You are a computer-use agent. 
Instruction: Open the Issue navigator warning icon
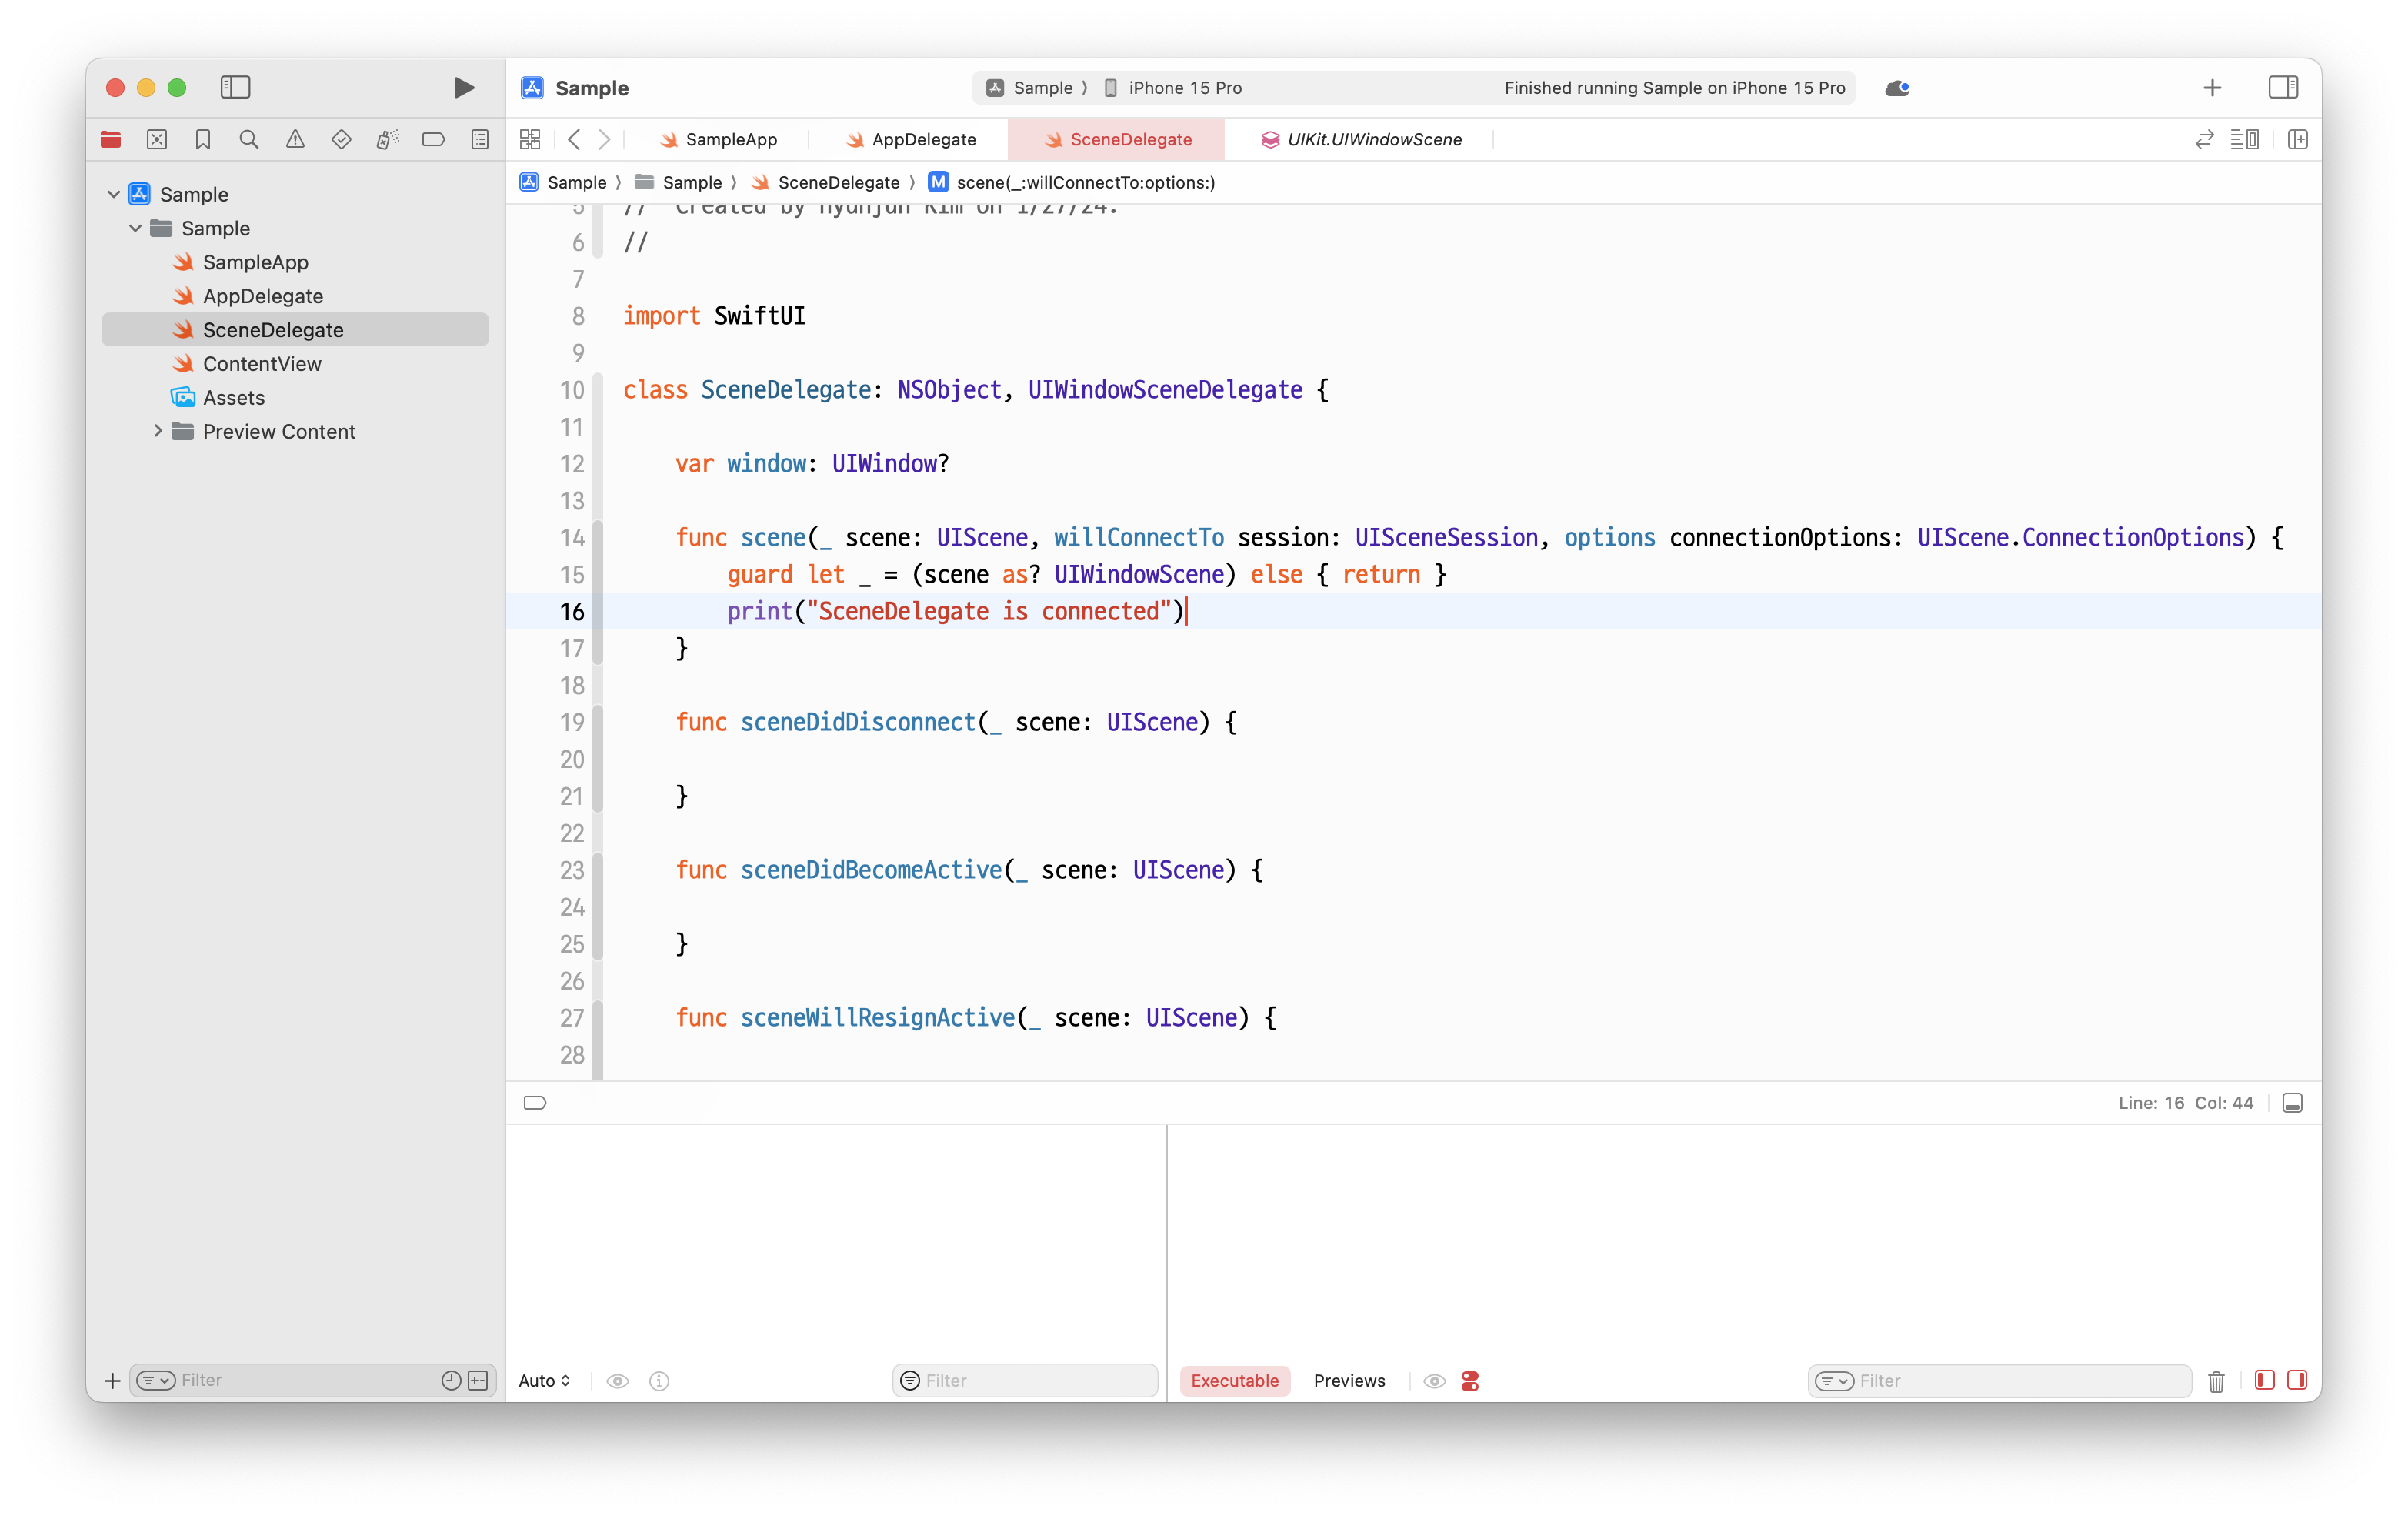(295, 140)
